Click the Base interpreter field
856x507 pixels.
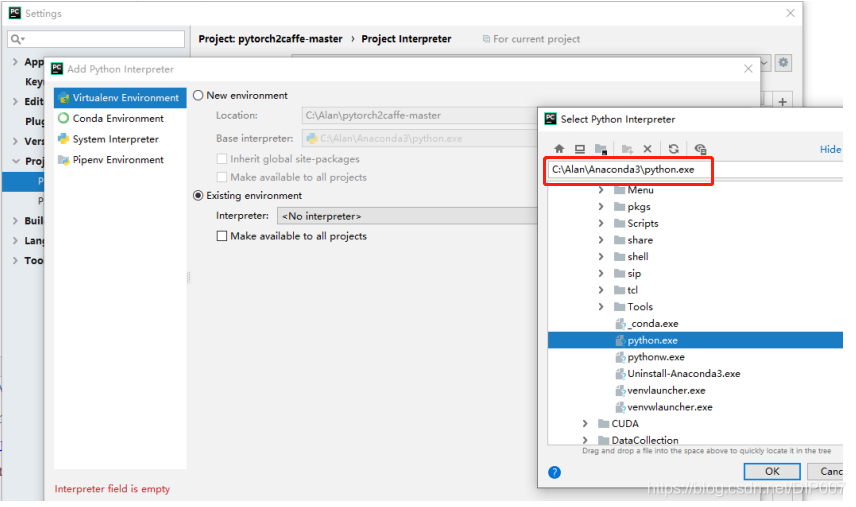419,139
